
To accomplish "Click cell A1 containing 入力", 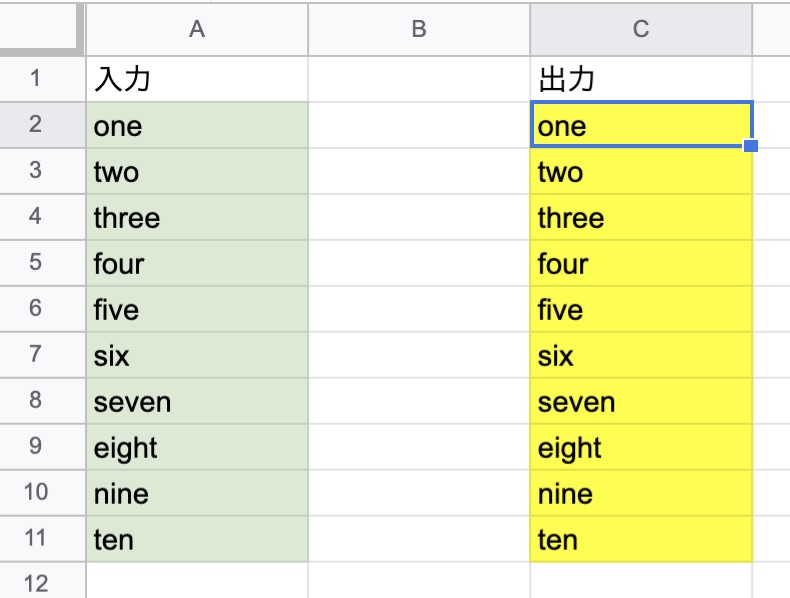I will point(197,79).
